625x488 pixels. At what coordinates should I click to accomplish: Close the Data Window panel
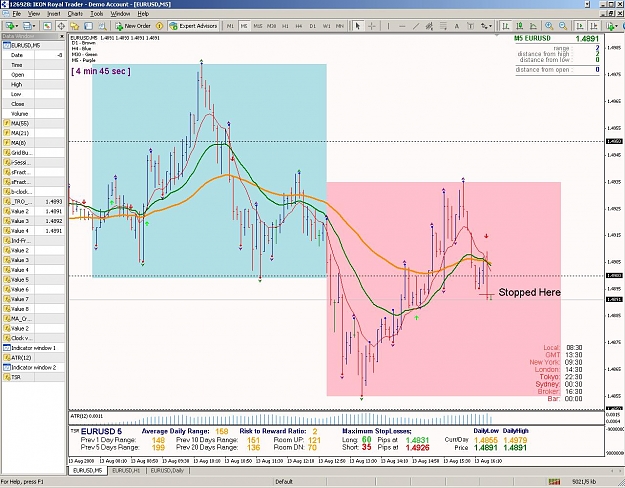[x=62, y=36]
